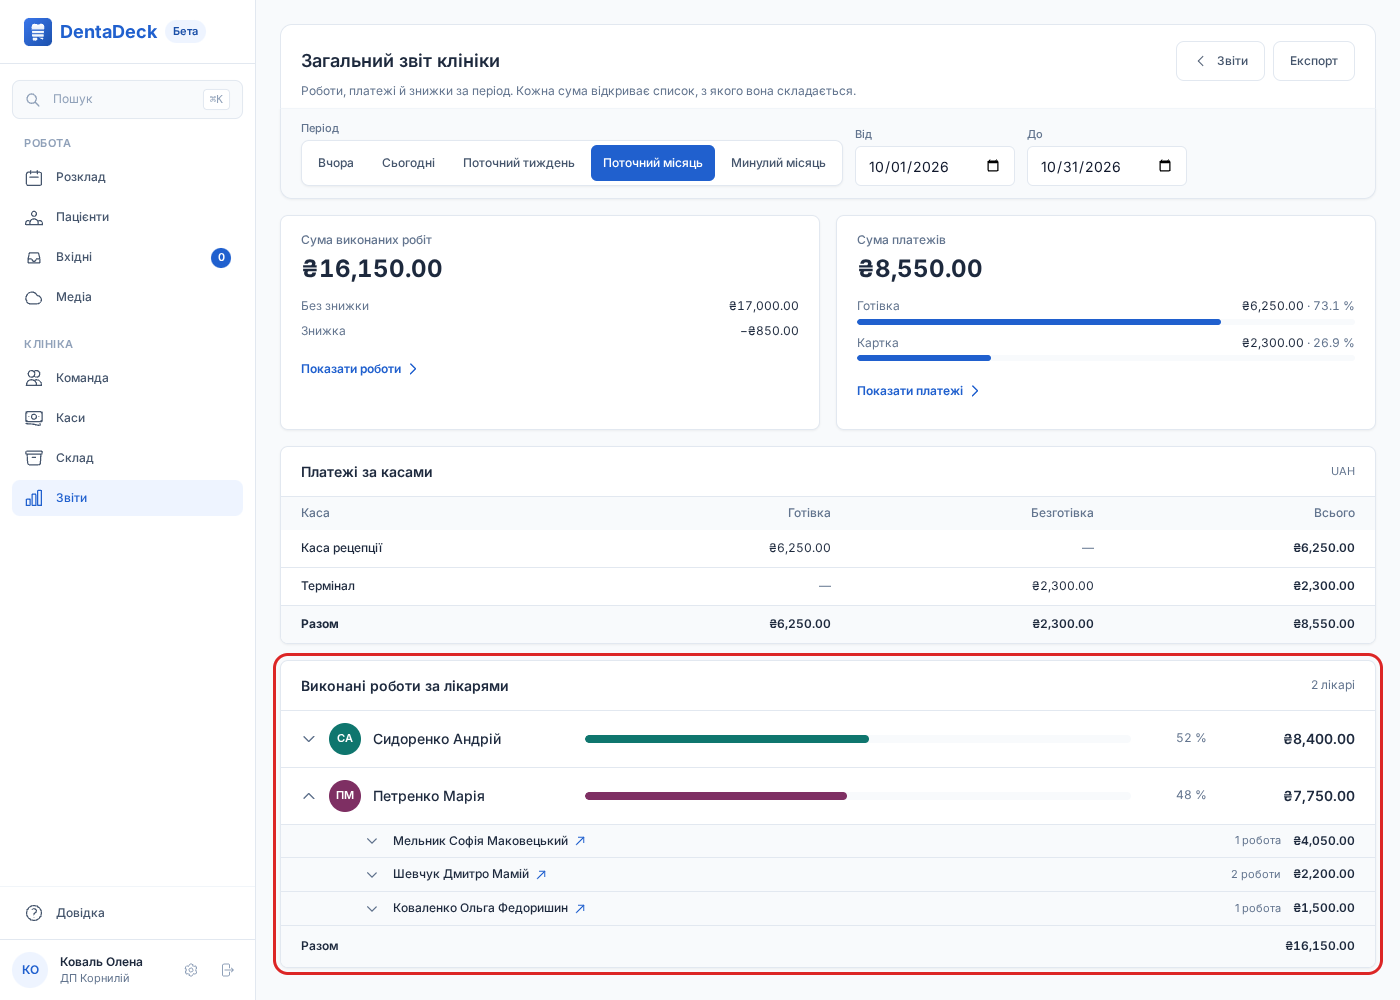This screenshot has width=1400, height=1000.
Task: Click the Готівка payment progress bar
Action: point(1106,322)
